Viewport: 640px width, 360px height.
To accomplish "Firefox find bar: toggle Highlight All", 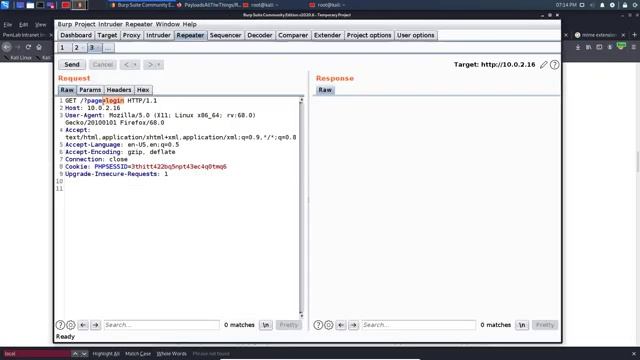I will click(x=106, y=354).
